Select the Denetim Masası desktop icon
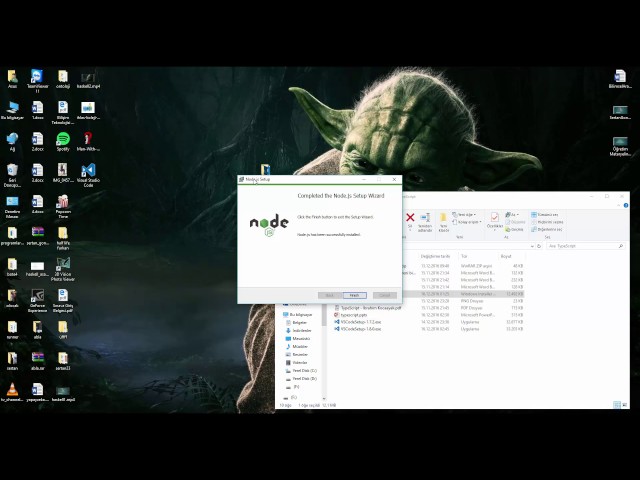 tap(12, 207)
